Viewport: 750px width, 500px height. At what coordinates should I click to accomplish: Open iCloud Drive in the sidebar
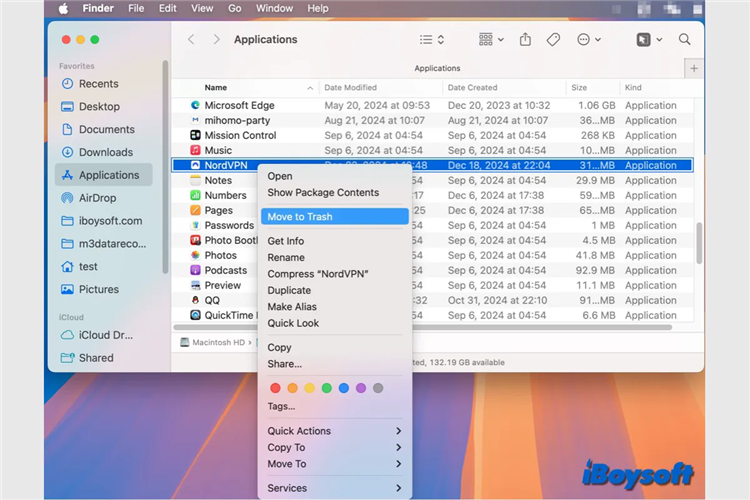click(104, 335)
